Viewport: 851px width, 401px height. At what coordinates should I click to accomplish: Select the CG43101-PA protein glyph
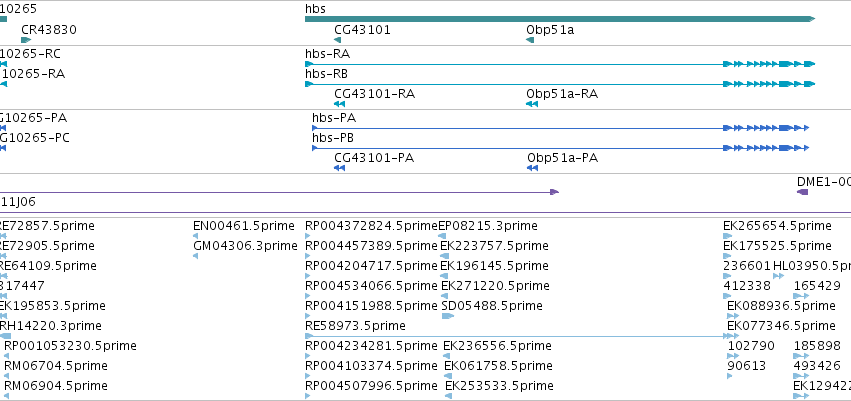point(340,168)
